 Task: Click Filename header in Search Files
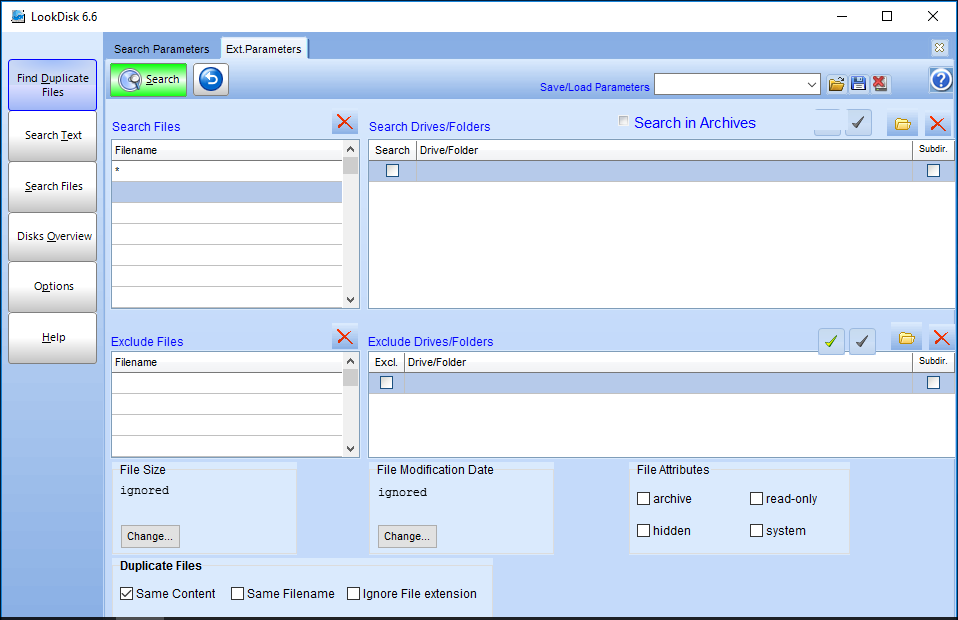click(227, 150)
